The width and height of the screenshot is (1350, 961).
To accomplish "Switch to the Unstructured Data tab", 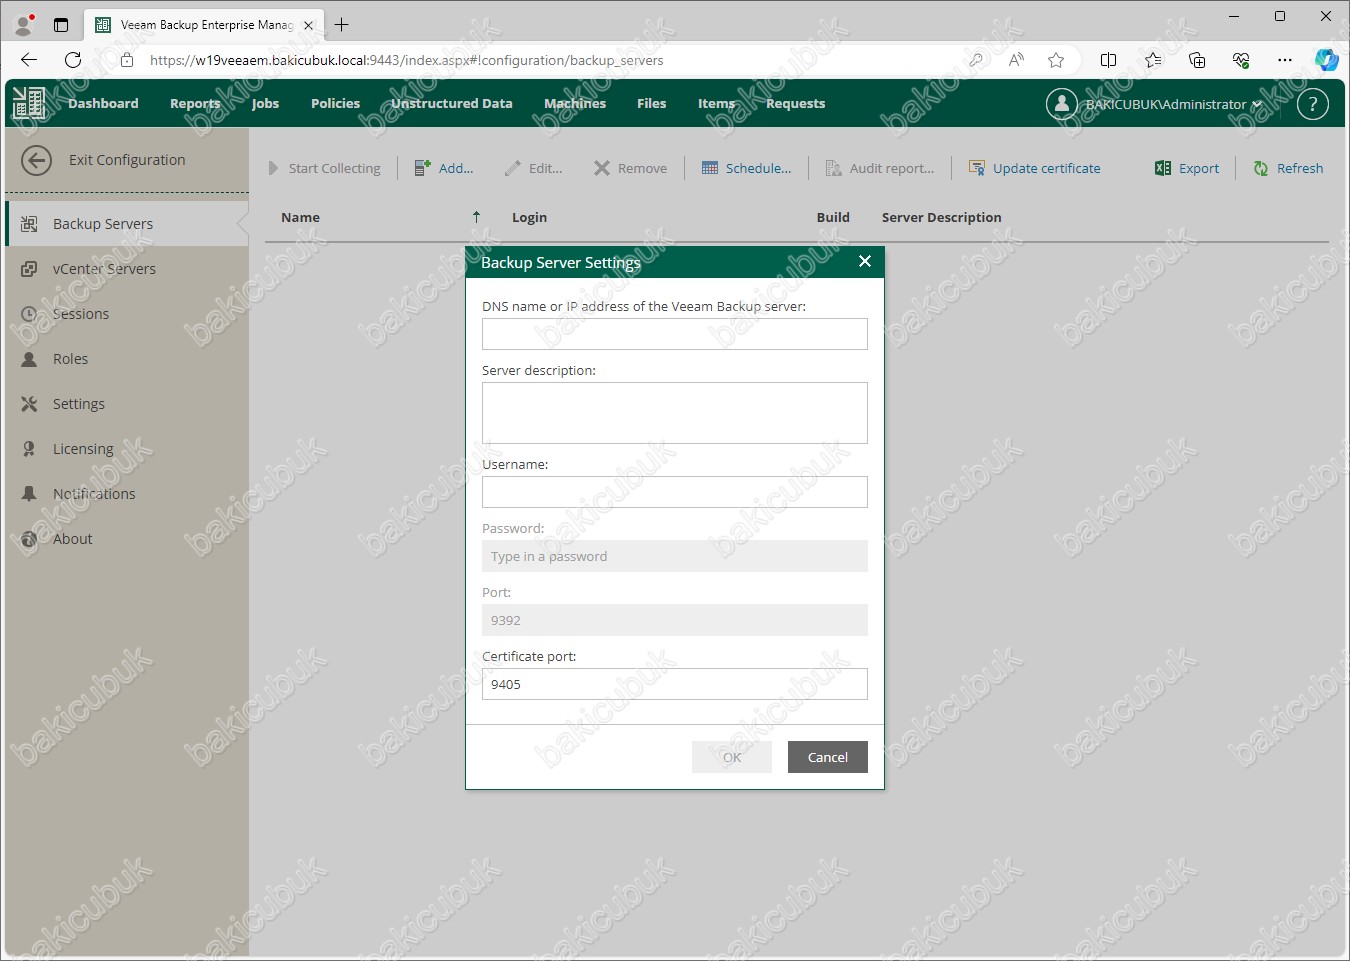I will pos(451,104).
